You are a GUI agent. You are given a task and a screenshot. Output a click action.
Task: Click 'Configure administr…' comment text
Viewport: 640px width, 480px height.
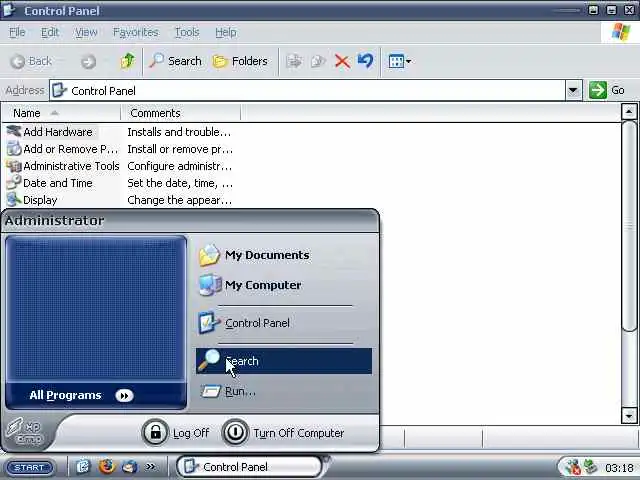pos(180,166)
